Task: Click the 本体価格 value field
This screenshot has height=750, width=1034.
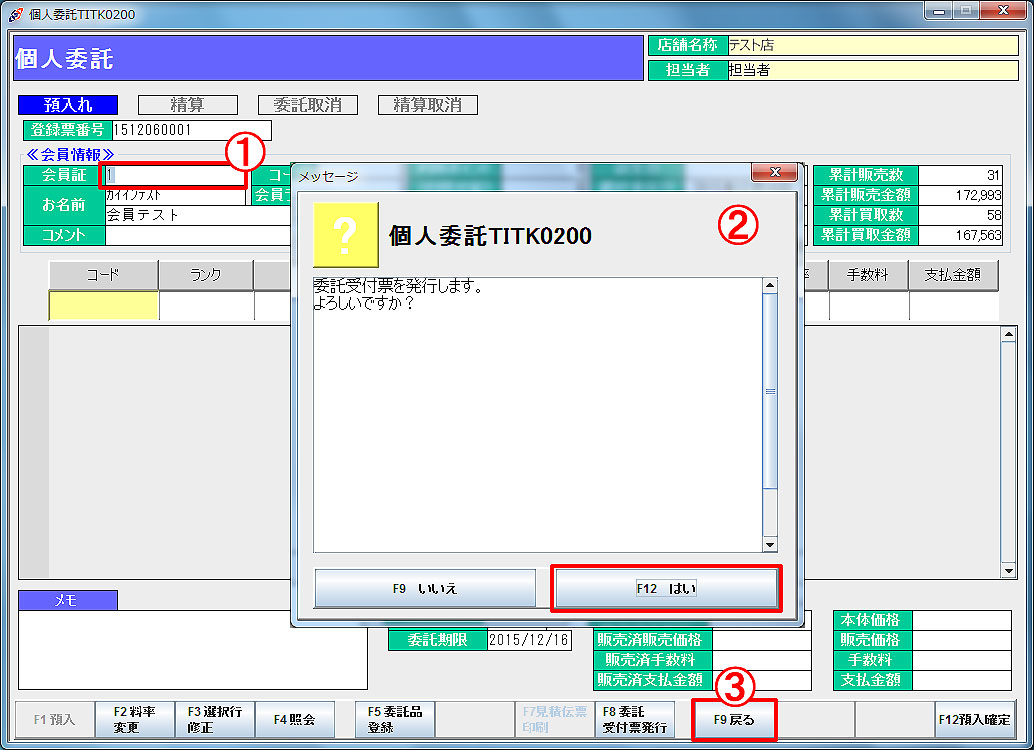Action: [x=961, y=620]
